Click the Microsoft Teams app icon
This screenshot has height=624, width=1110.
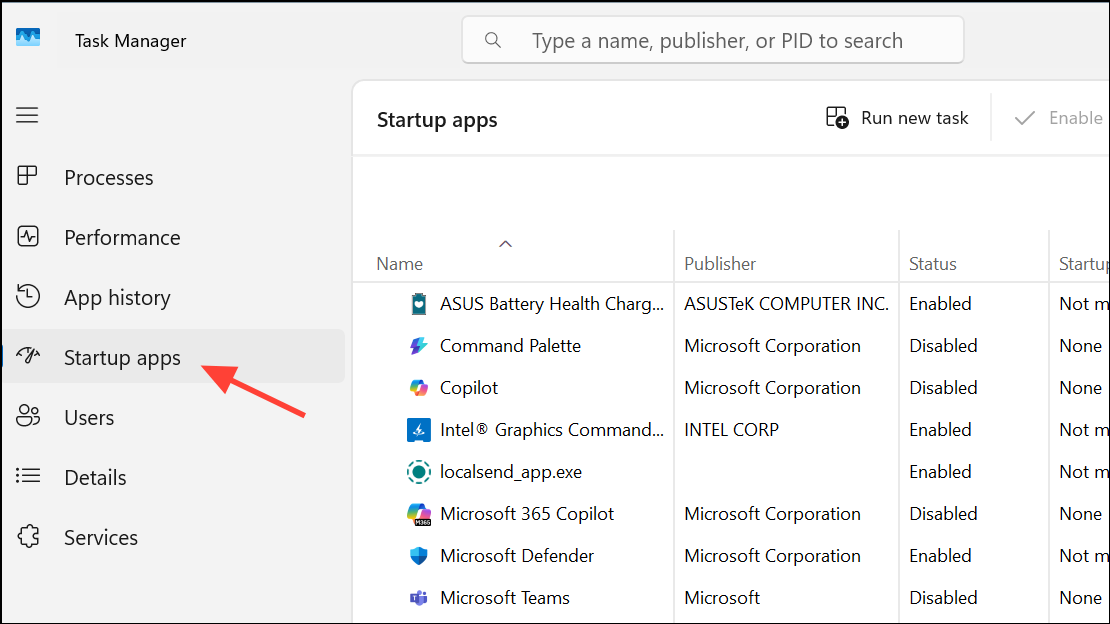tap(418, 597)
